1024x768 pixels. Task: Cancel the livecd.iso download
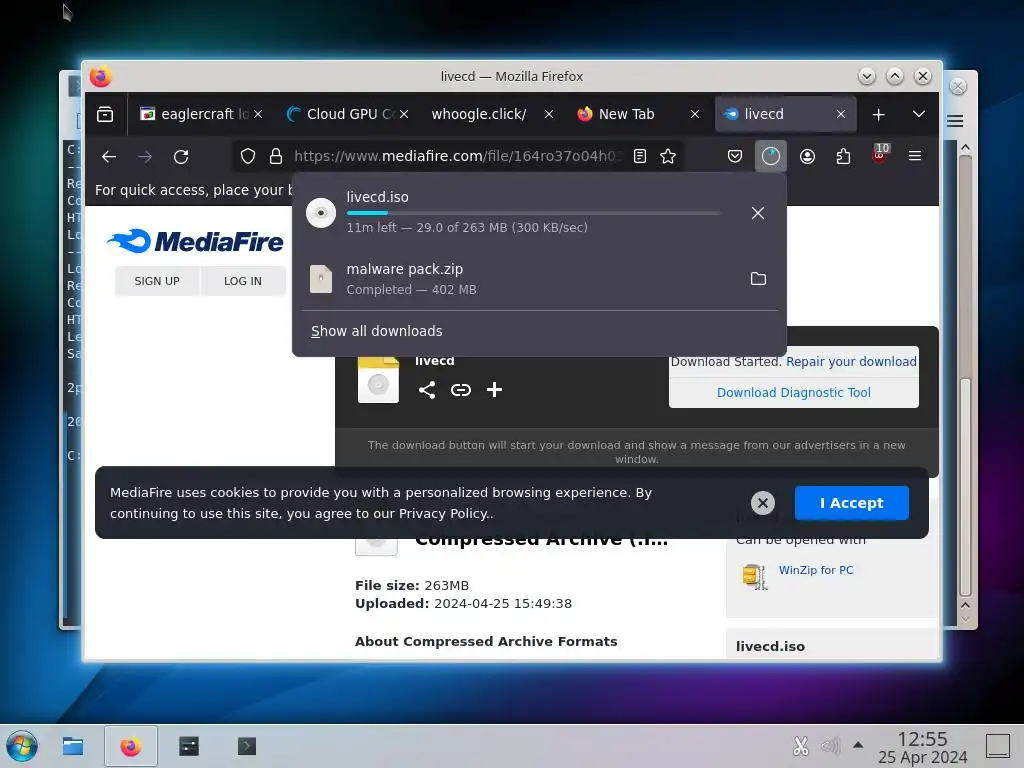(758, 213)
